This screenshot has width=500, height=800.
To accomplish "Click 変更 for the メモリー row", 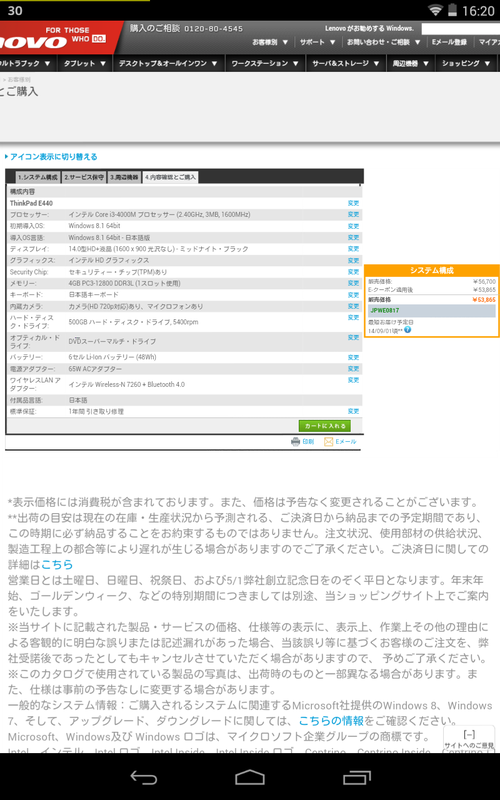I will tap(354, 283).
